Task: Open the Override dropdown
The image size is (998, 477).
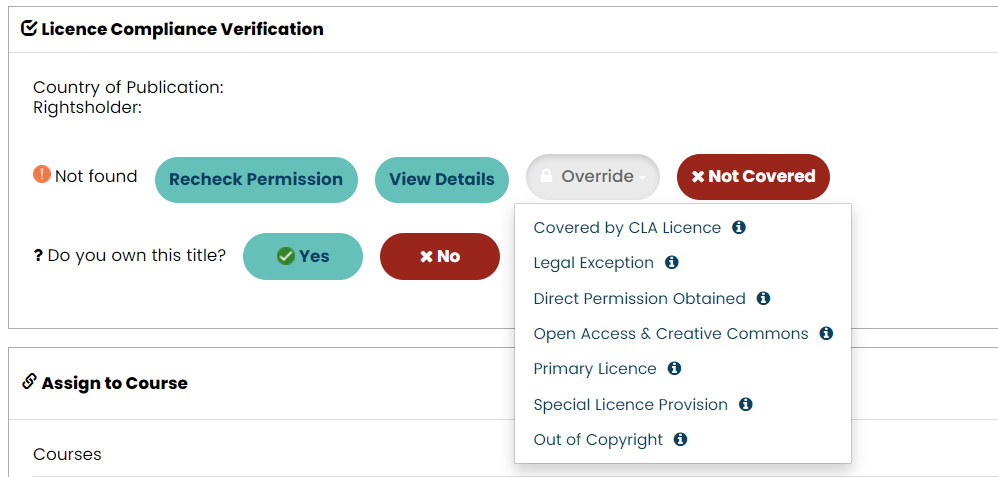Action: coord(593,177)
